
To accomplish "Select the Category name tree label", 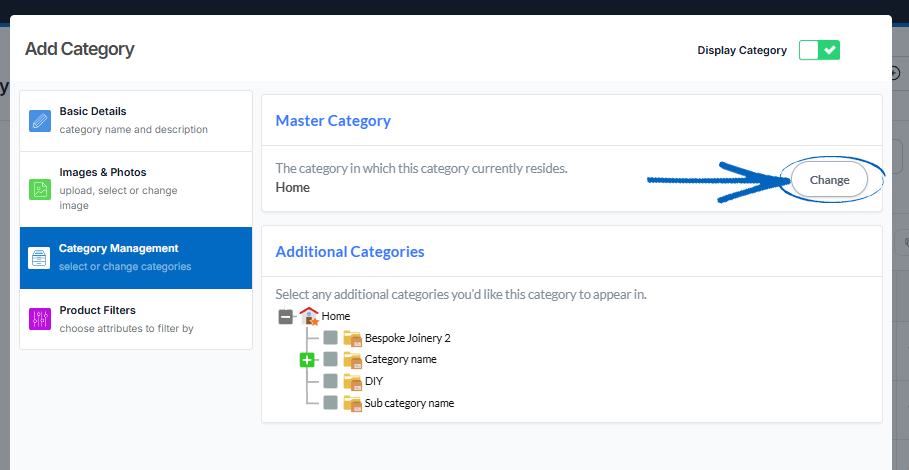I will click(x=401, y=359).
